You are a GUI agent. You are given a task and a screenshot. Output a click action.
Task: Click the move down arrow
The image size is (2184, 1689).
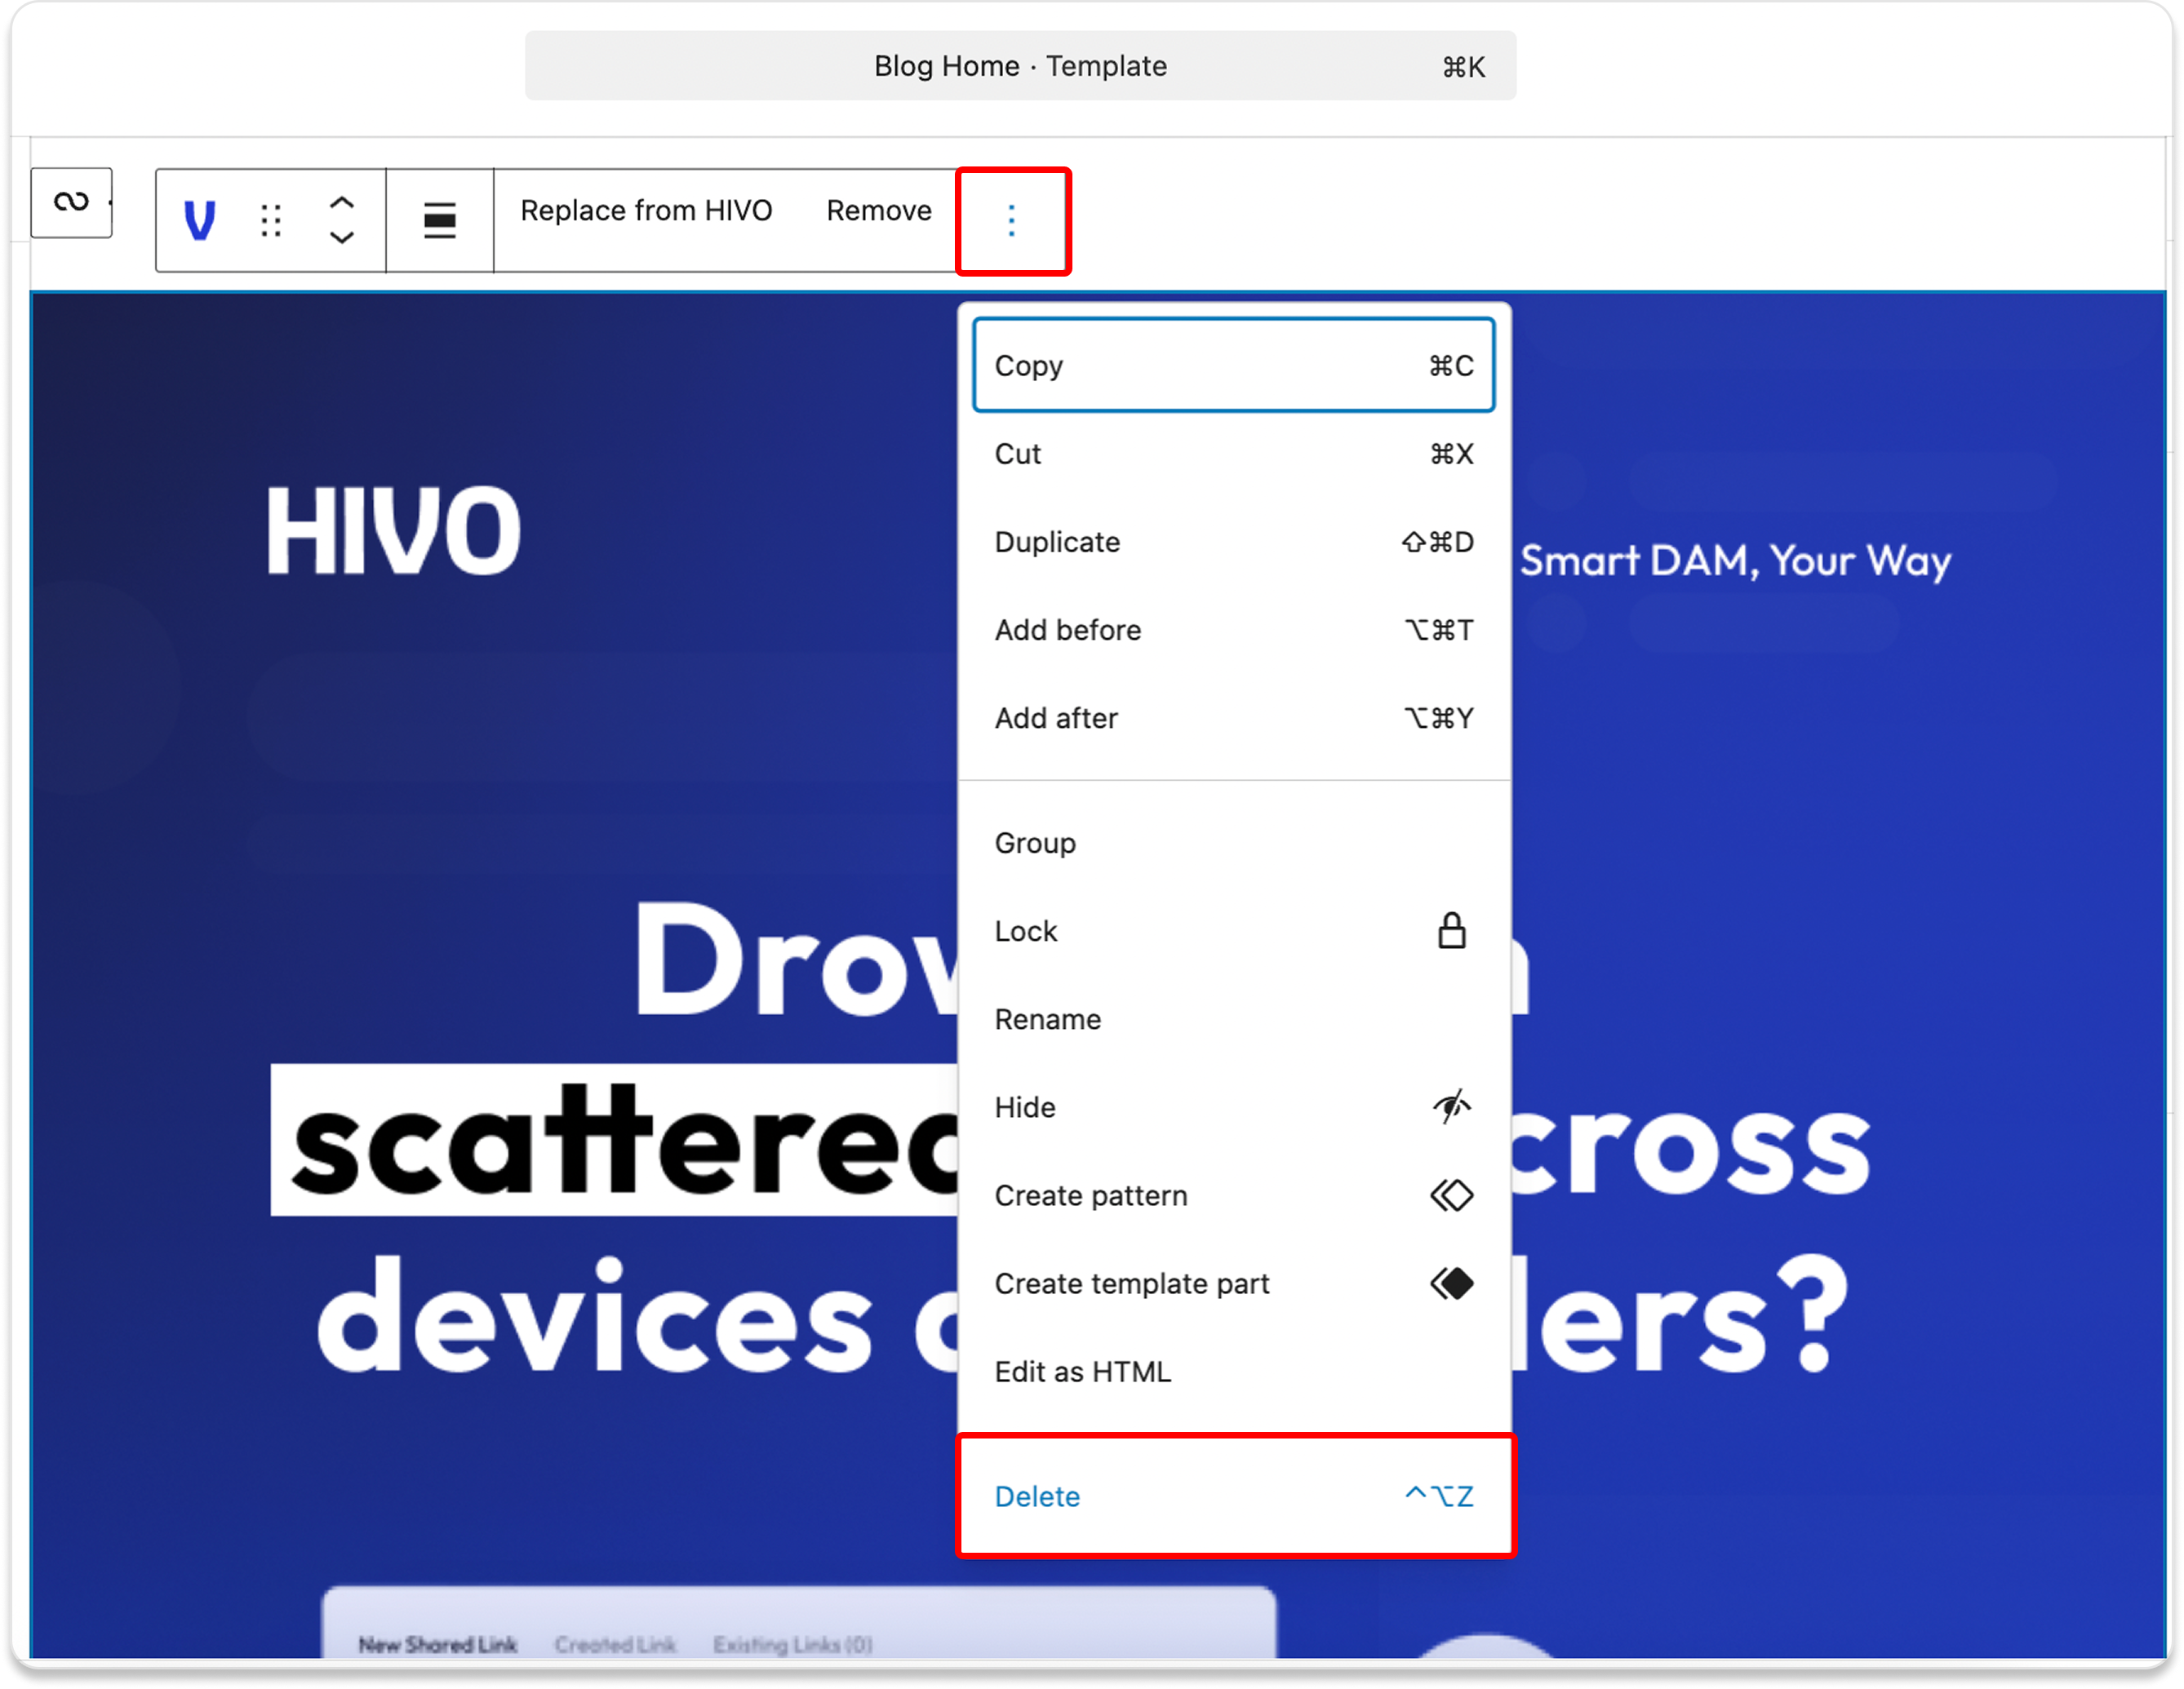(342, 238)
